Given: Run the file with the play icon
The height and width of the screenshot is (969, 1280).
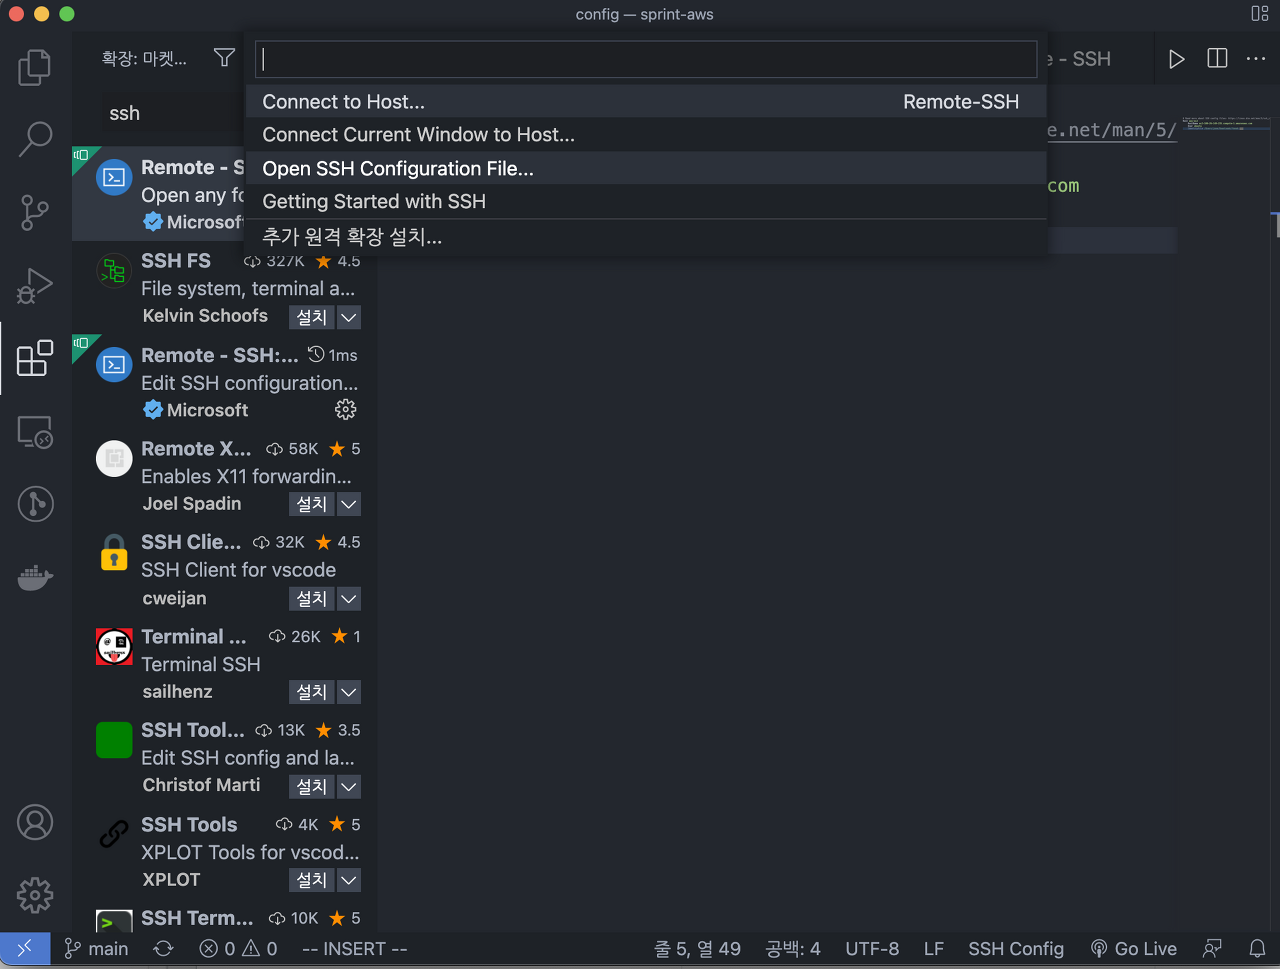Looking at the screenshot, I should (x=1177, y=59).
